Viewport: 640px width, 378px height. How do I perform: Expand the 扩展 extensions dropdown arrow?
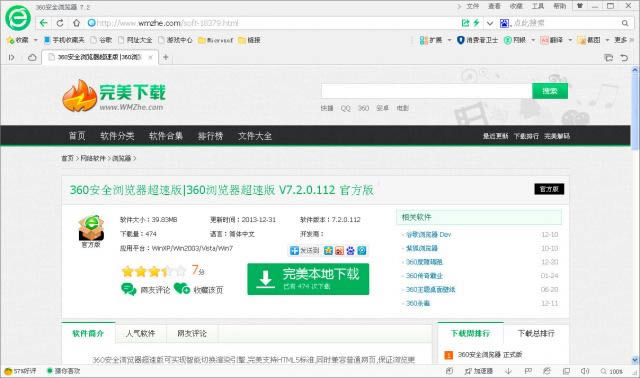click(x=449, y=40)
